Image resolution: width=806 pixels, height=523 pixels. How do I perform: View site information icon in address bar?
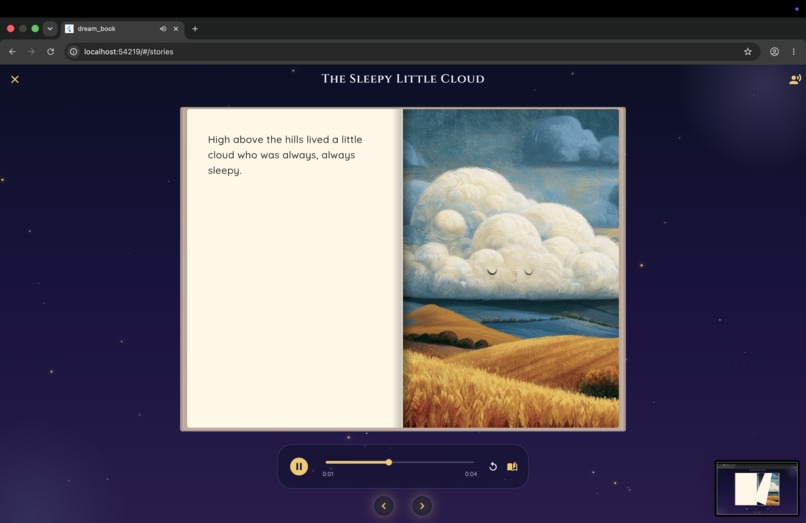[x=74, y=51]
